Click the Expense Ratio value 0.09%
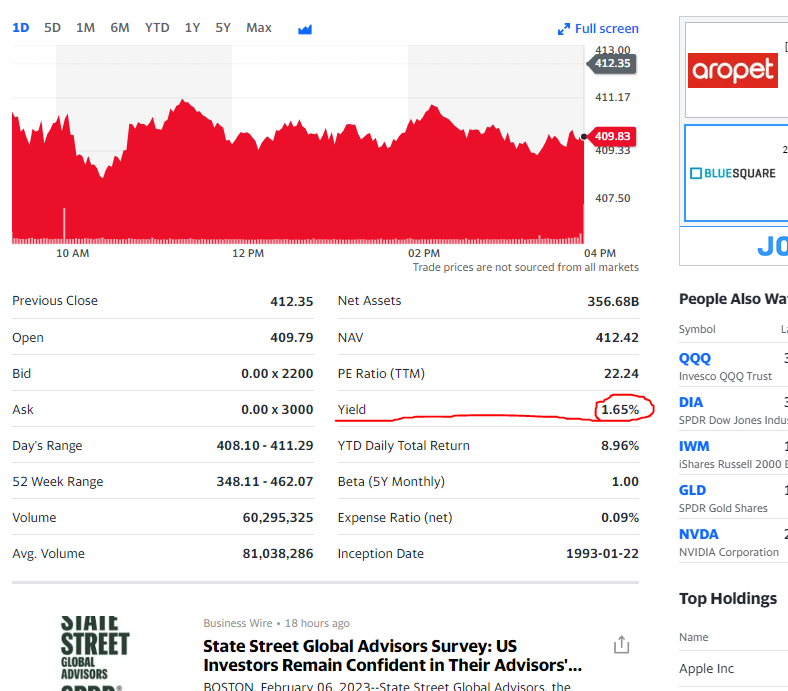The width and height of the screenshot is (788, 691). point(620,518)
